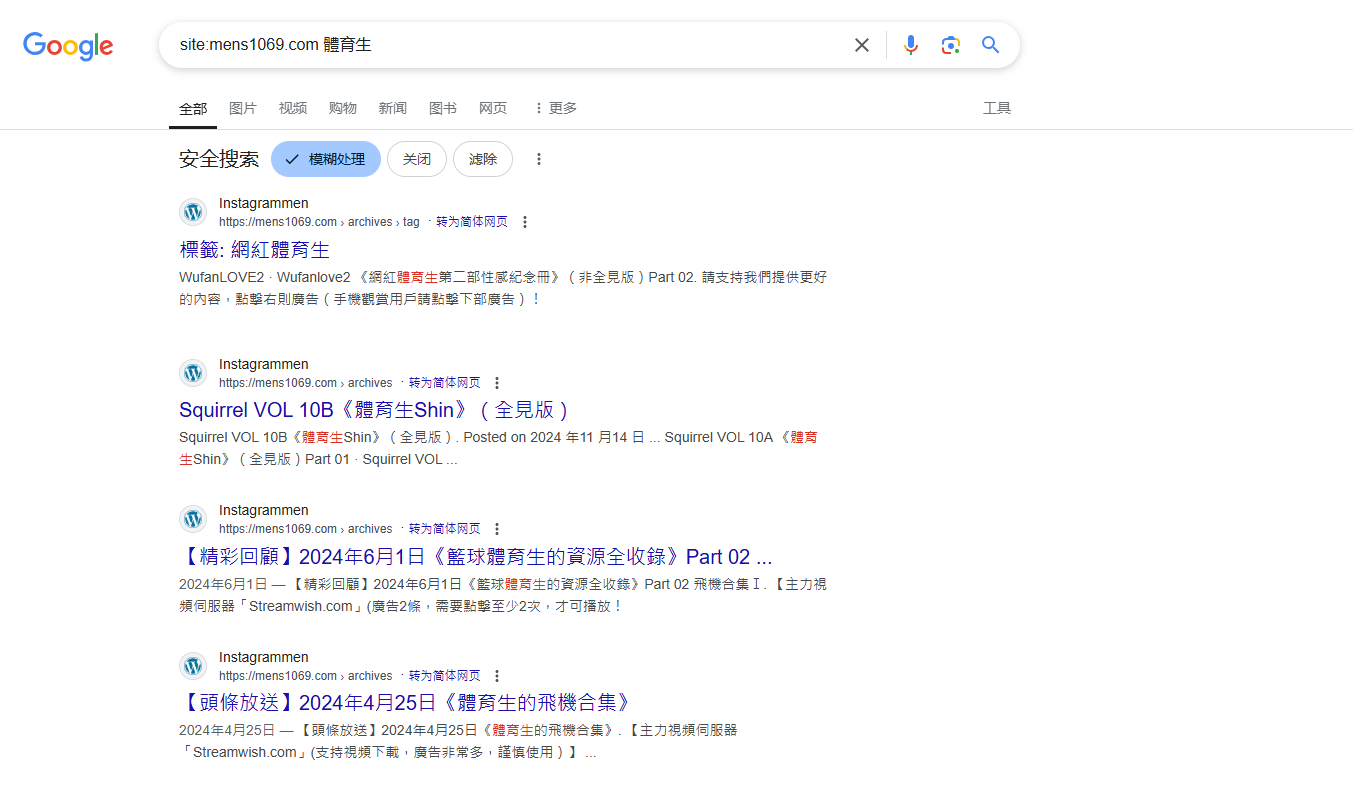
Task: Click the Google logo
Action: pos(68,46)
